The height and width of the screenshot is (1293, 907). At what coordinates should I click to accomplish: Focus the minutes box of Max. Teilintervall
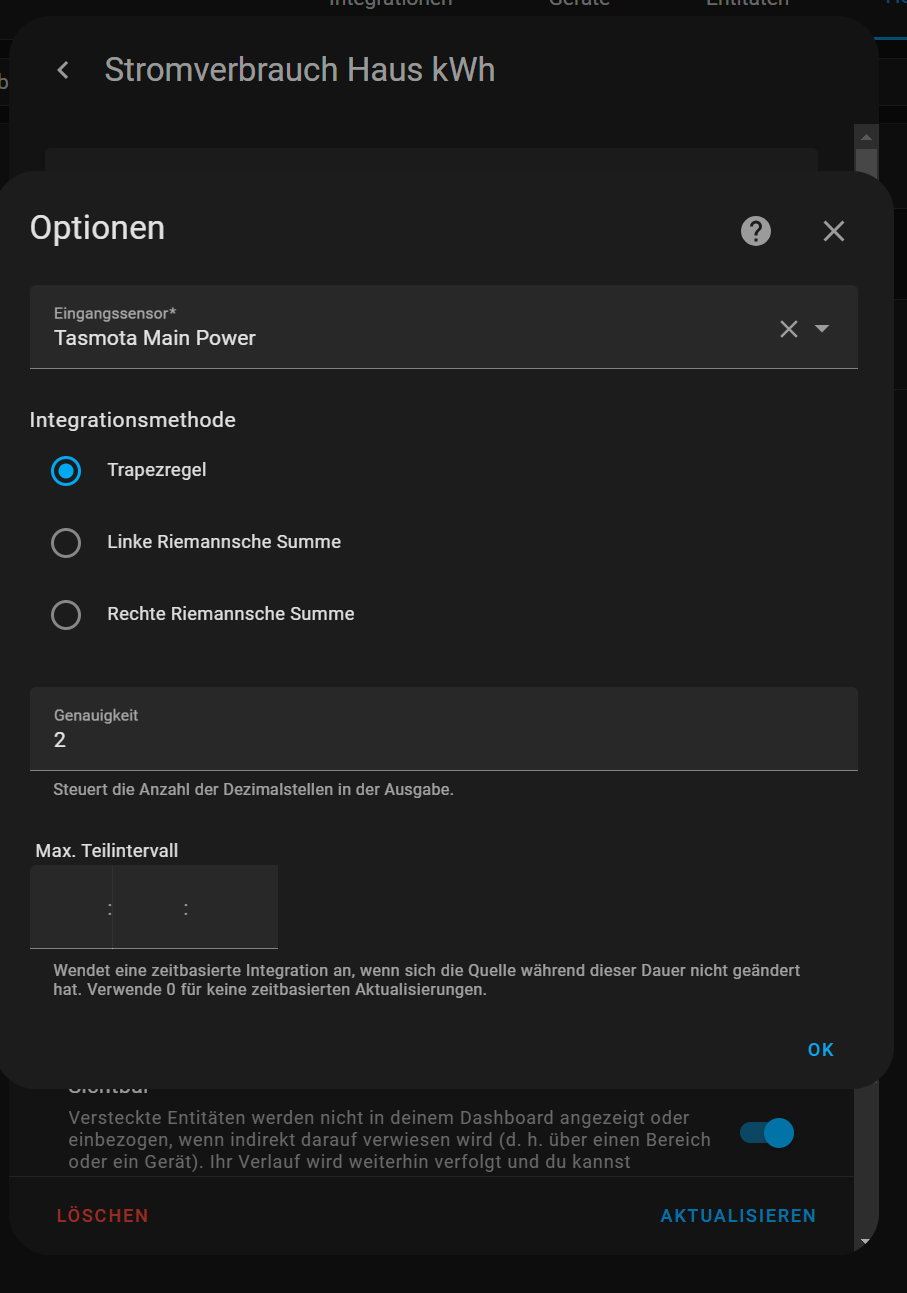(148, 908)
